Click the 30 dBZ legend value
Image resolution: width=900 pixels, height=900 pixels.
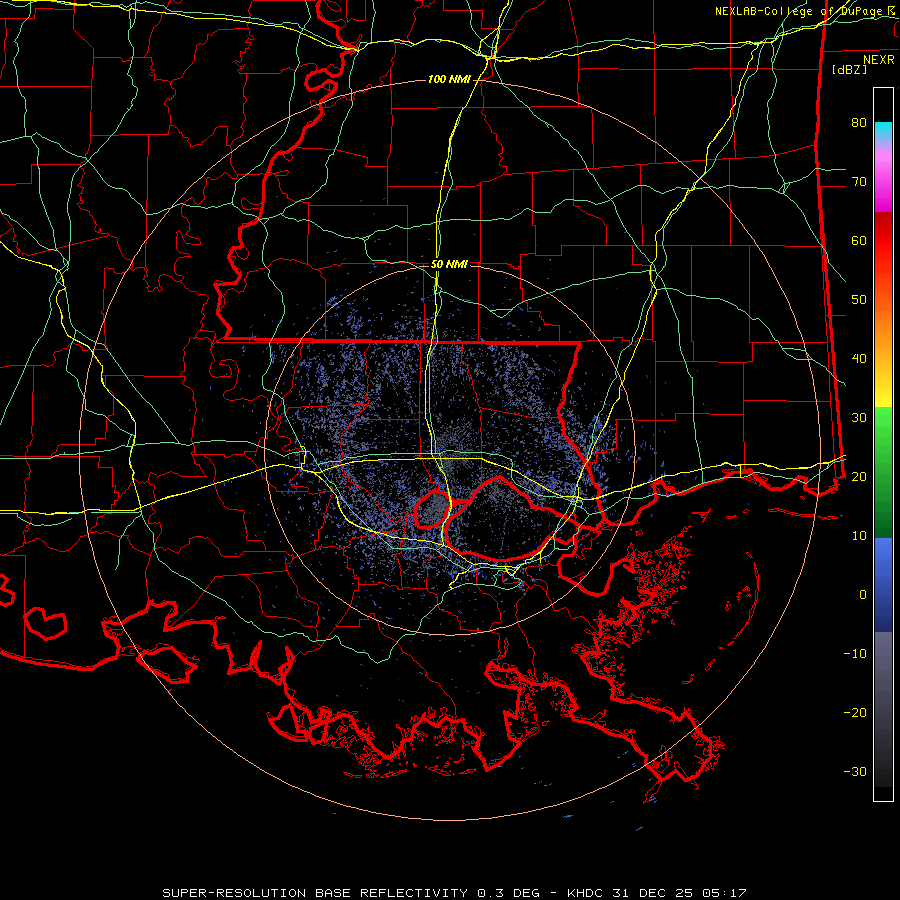click(859, 418)
